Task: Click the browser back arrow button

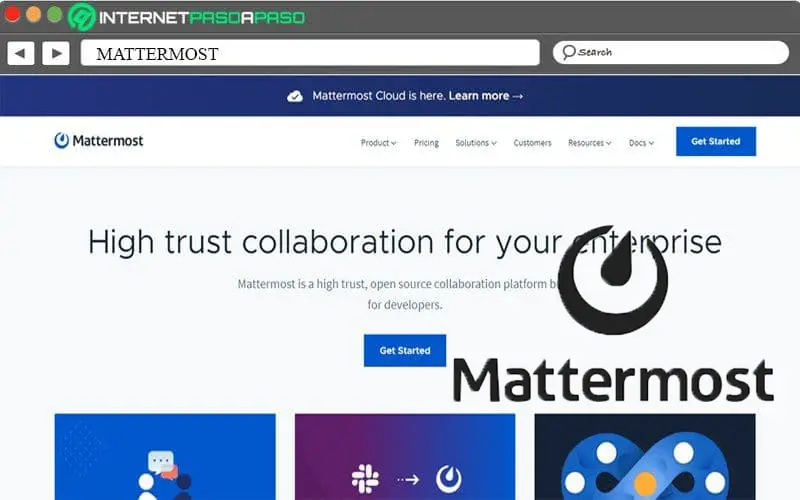Action: click(21, 53)
